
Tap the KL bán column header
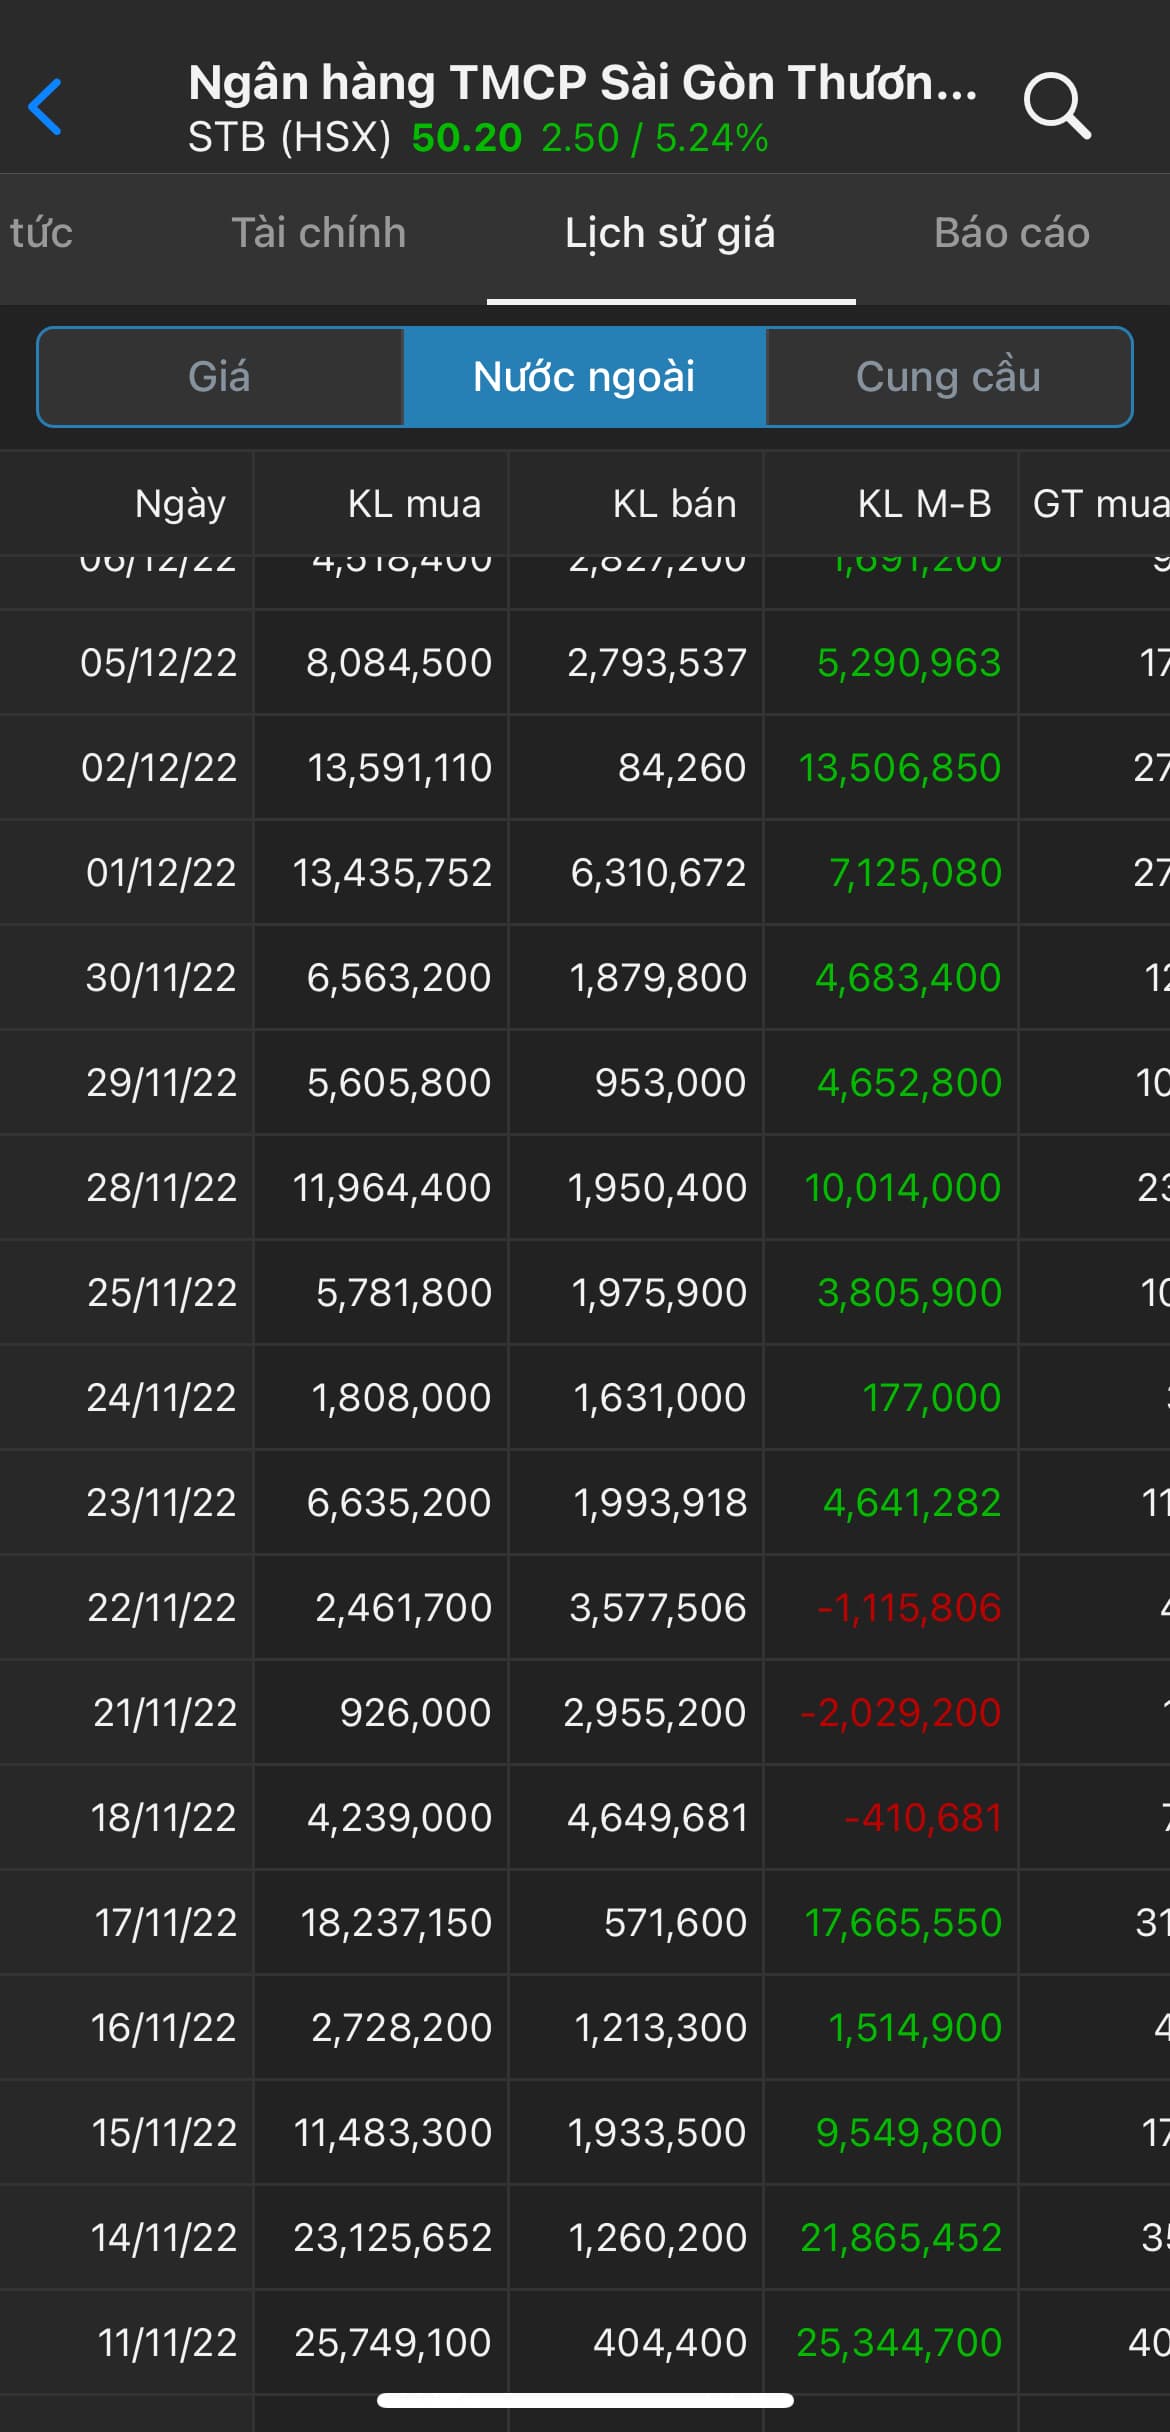coord(674,503)
